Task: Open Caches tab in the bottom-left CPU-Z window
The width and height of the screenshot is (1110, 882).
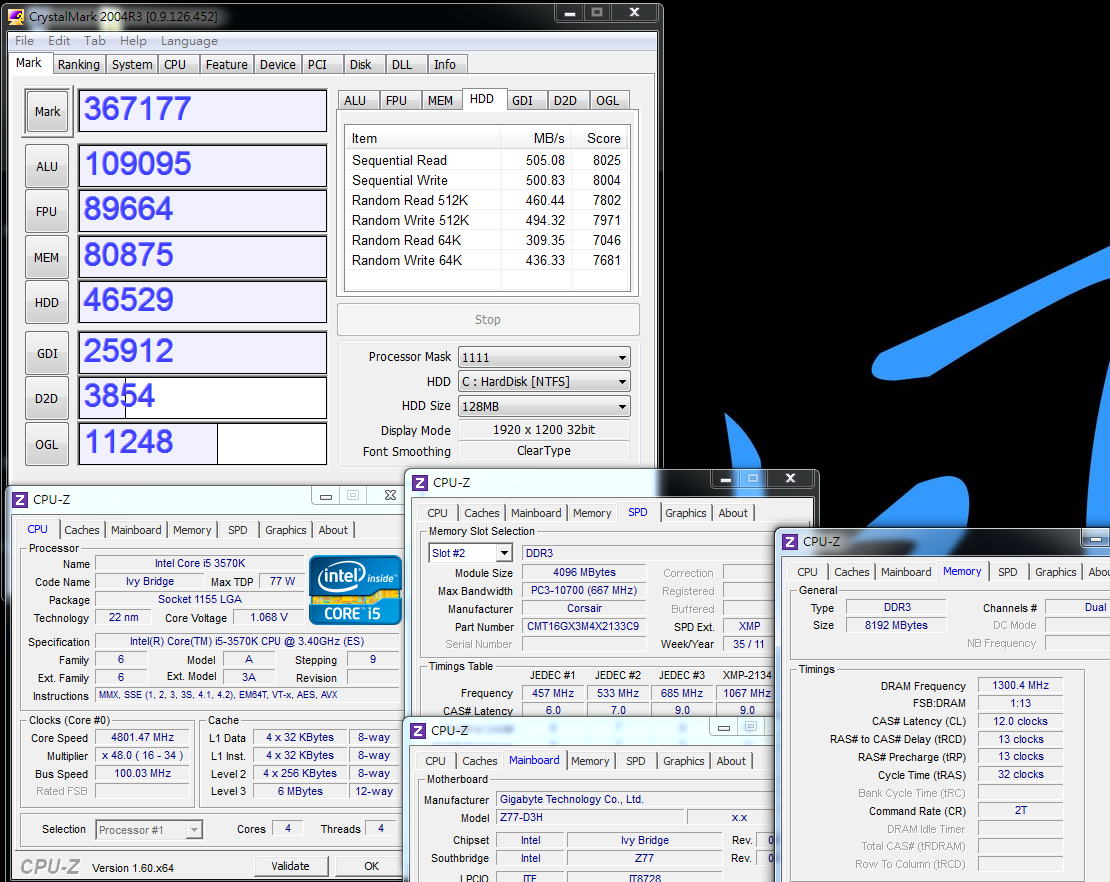Action: pyautogui.click(x=82, y=529)
